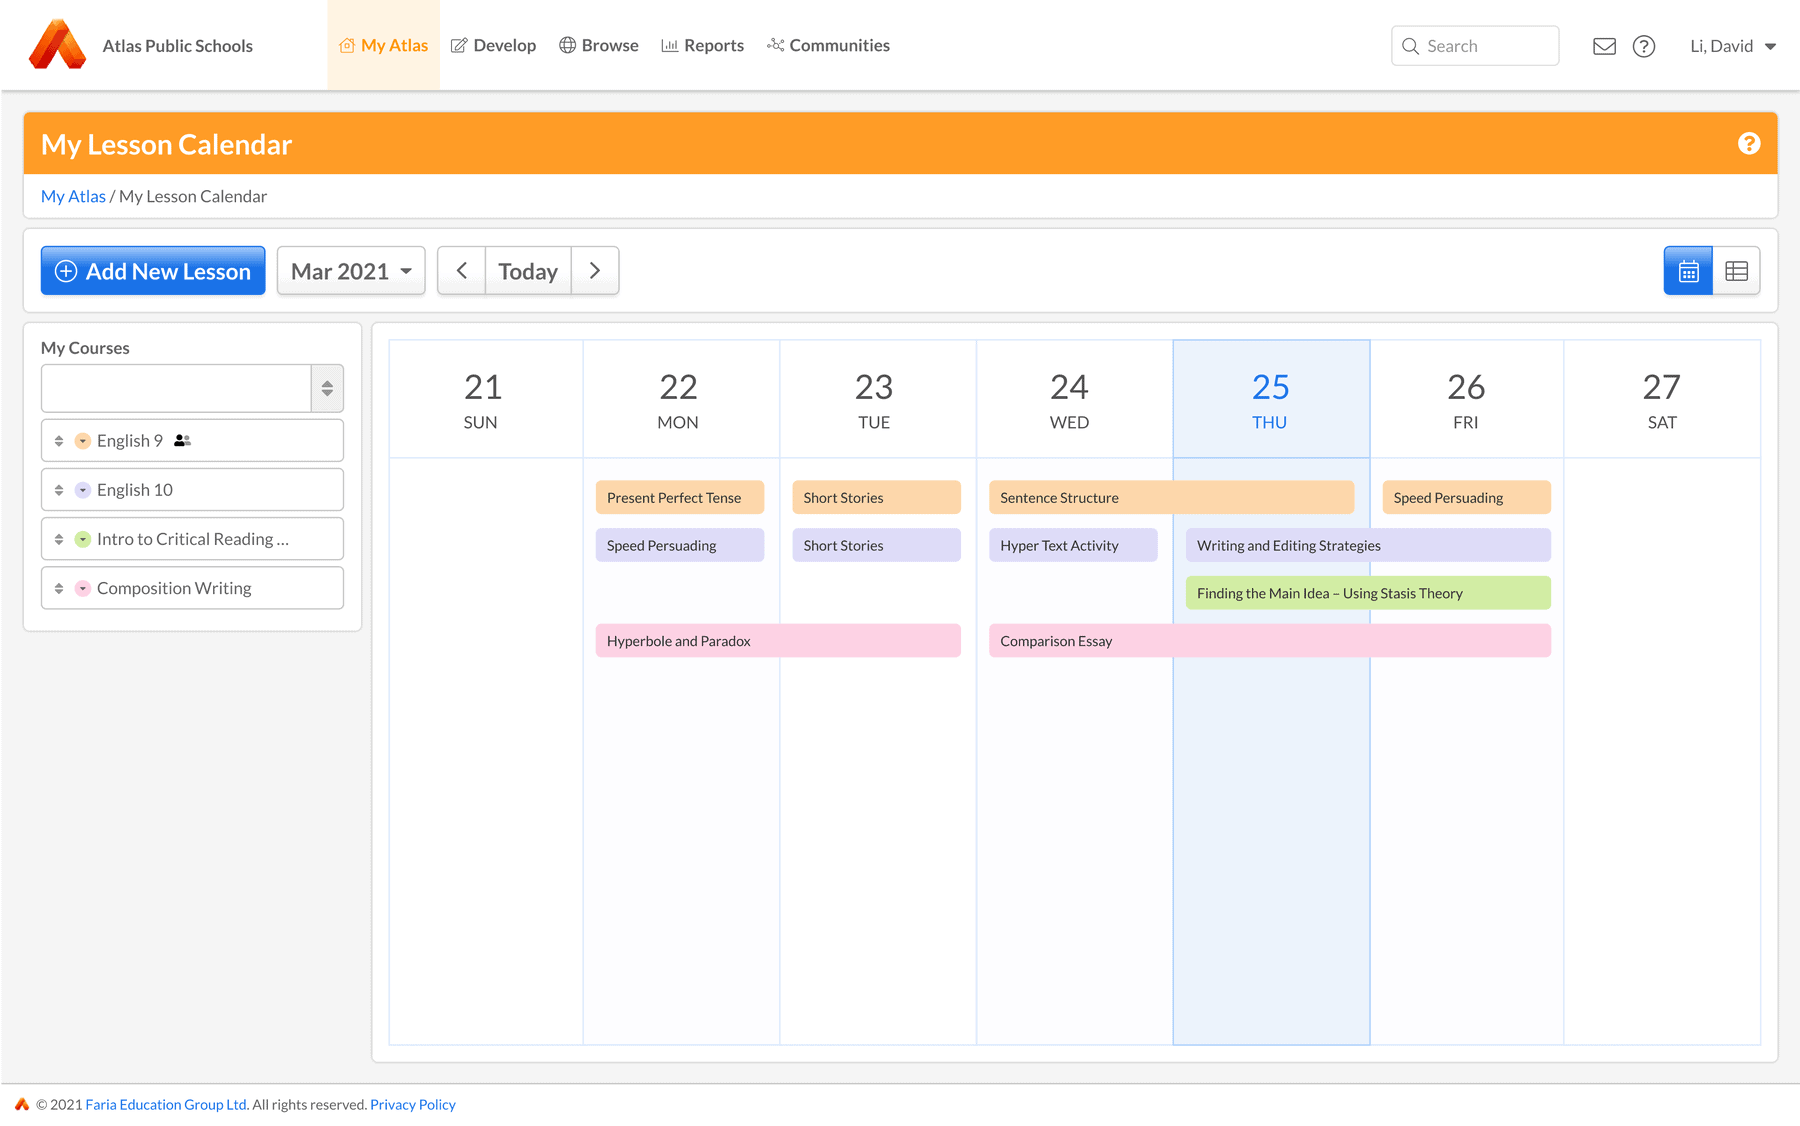Switch to list table view icon
The height and width of the screenshot is (1126, 1800).
[1737, 271]
